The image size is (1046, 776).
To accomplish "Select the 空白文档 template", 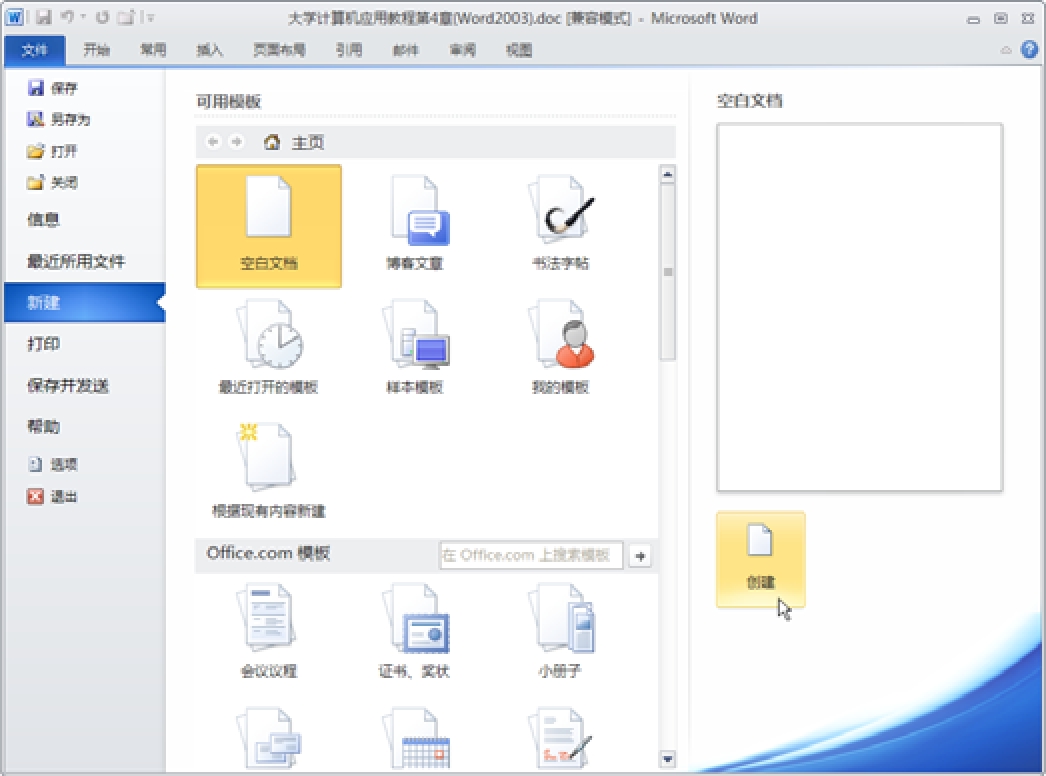I will click(x=269, y=226).
